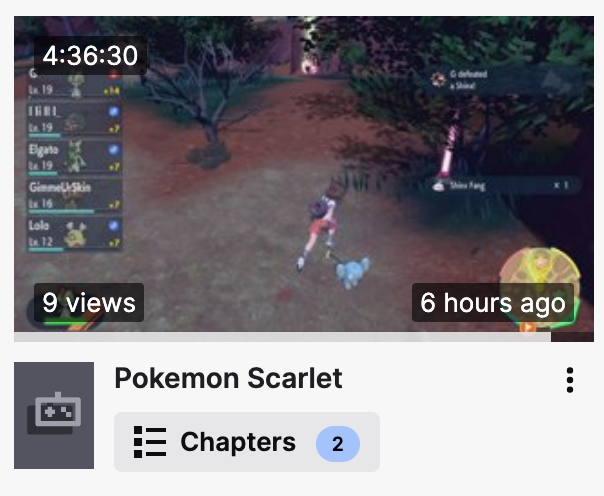This screenshot has height=496, width=604.
Task: Click the 4:36:30 duration badge
Action: [x=90, y=55]
